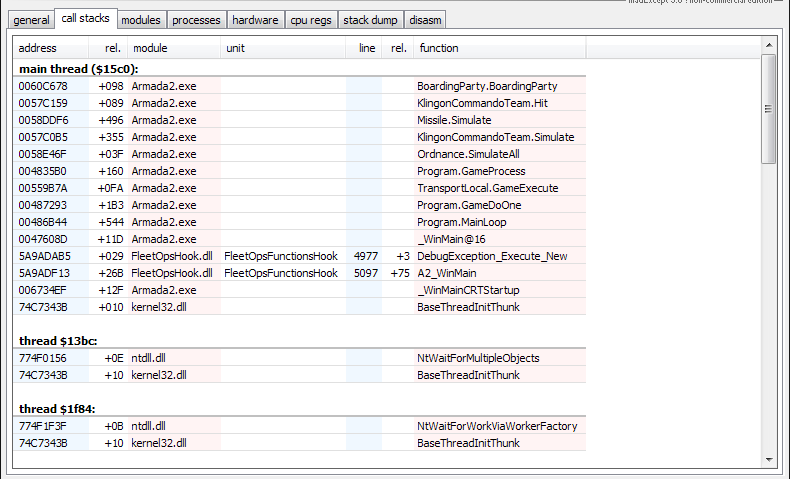Viewport: 790px width, 479px height.
Task: Select the KlingonCommandoTeam.Hit function
Action: [x=482, y=103]
